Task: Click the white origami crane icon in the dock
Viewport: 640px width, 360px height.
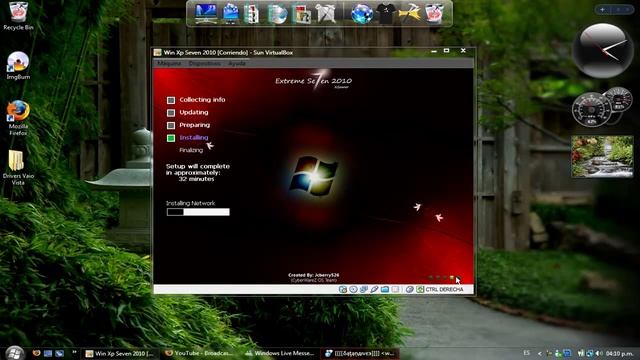Action: tap(326, 13)
